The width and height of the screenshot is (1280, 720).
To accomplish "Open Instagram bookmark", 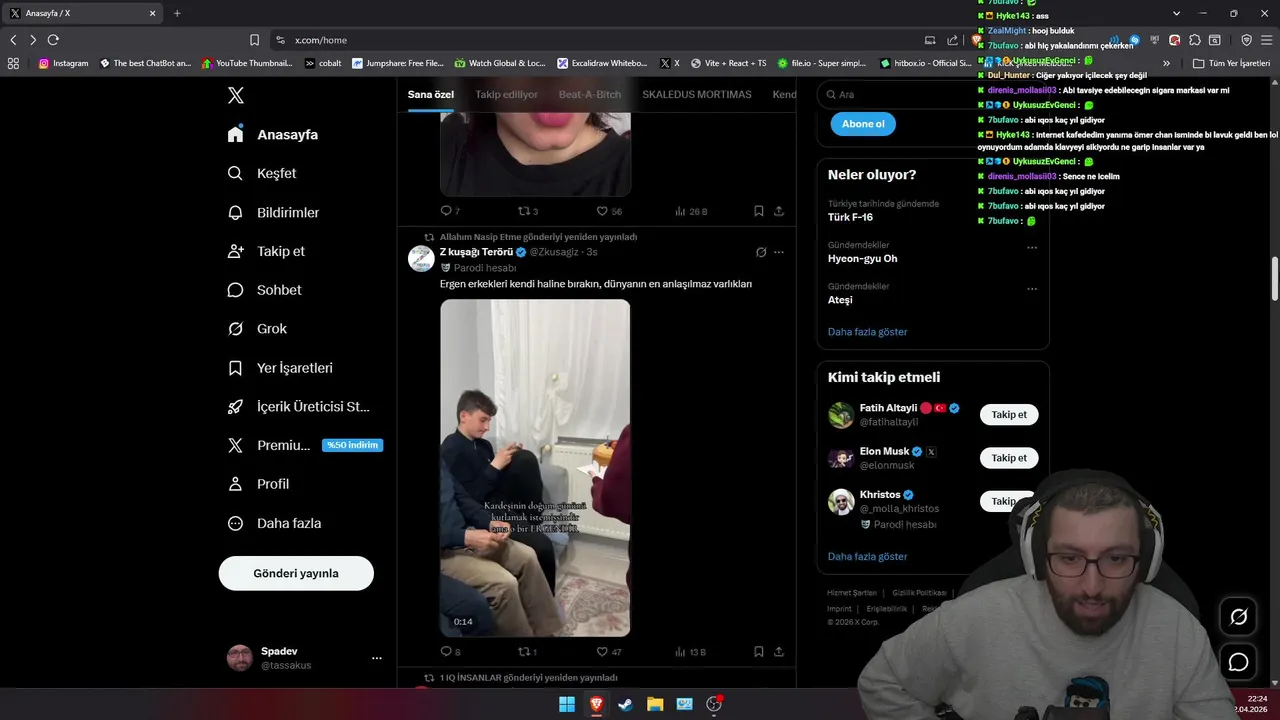I will pos(63,63).
